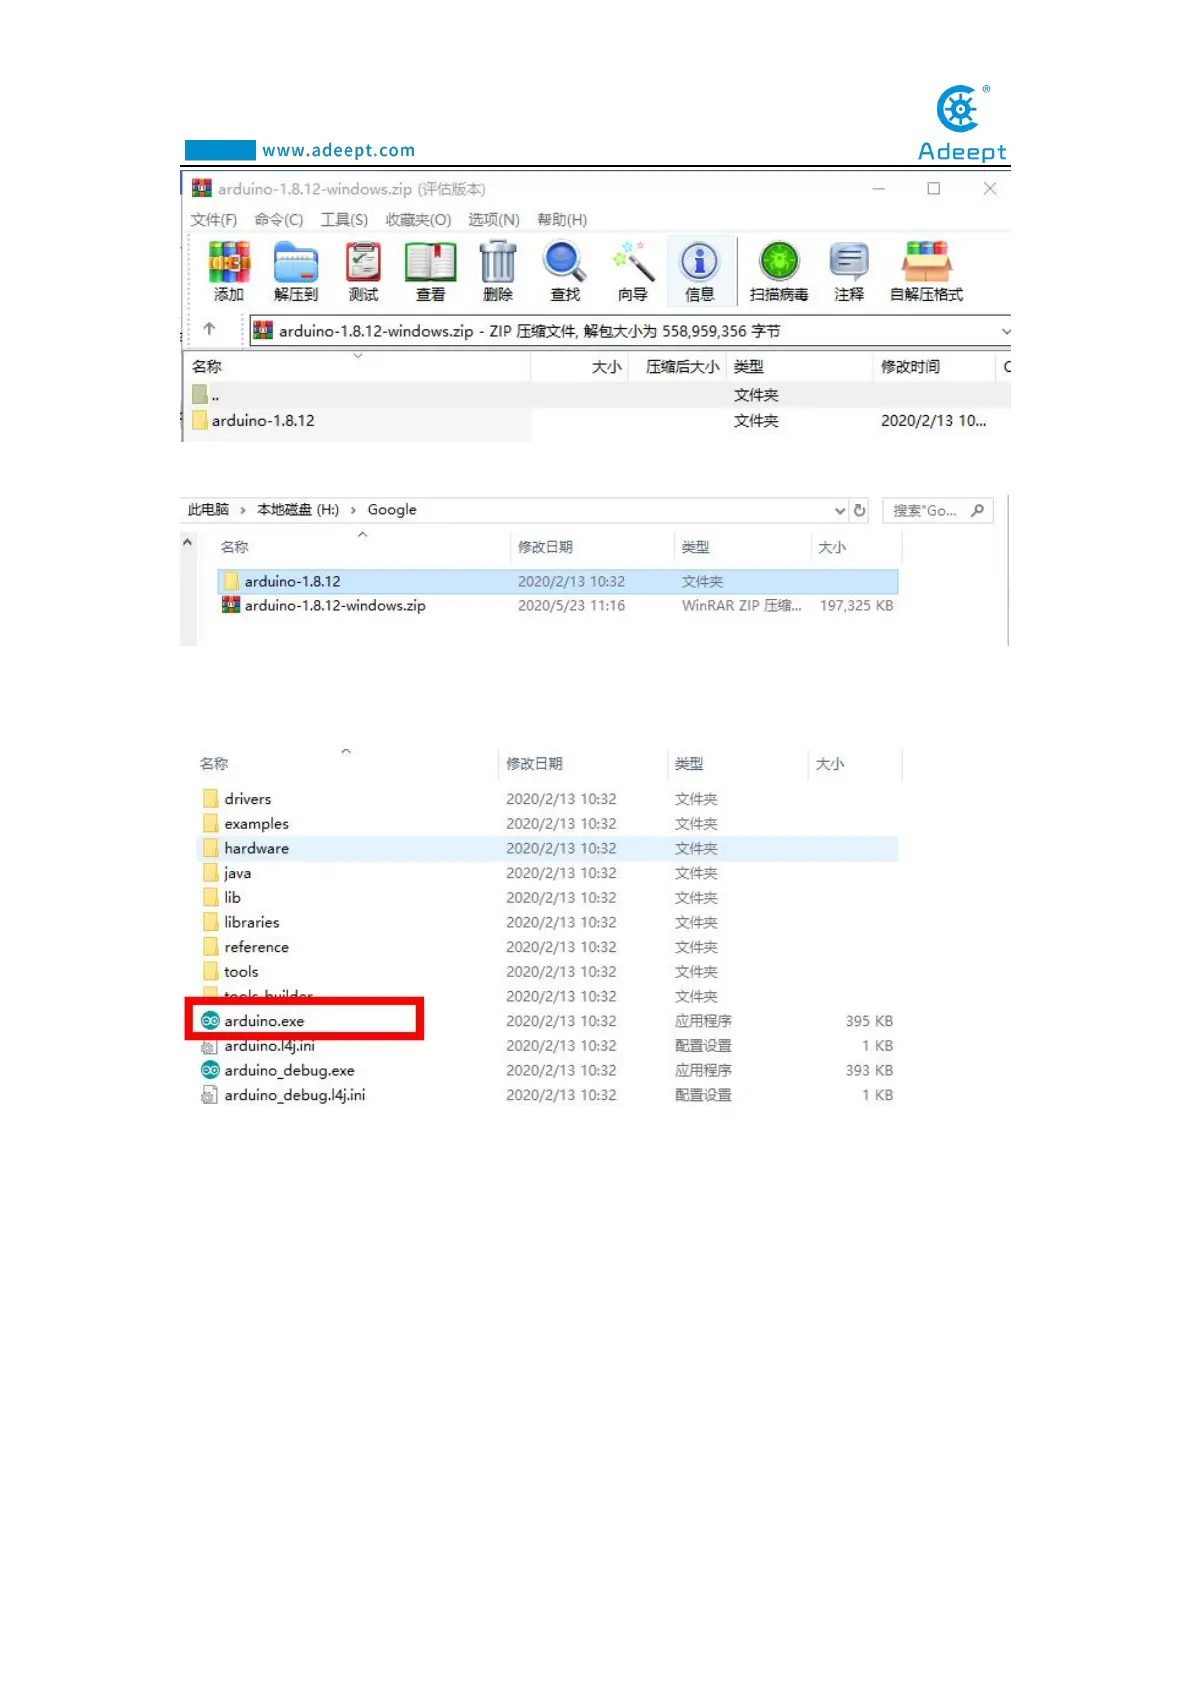Click the scroll-up arrow beside Google file list
1191x1684 pixels.
click(x=187, y=542)
